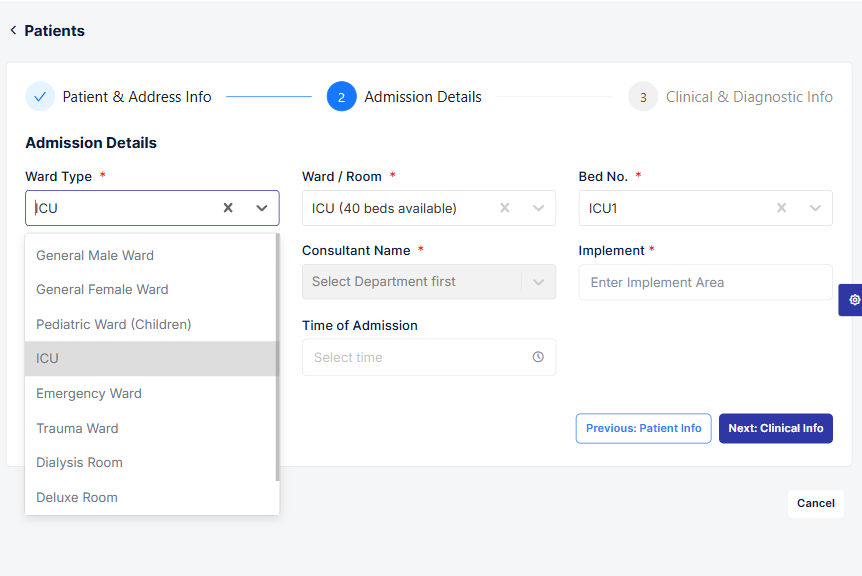Clear the Ward / Room selection
This screenshot has width=862, height=576.
pos(505,208)
